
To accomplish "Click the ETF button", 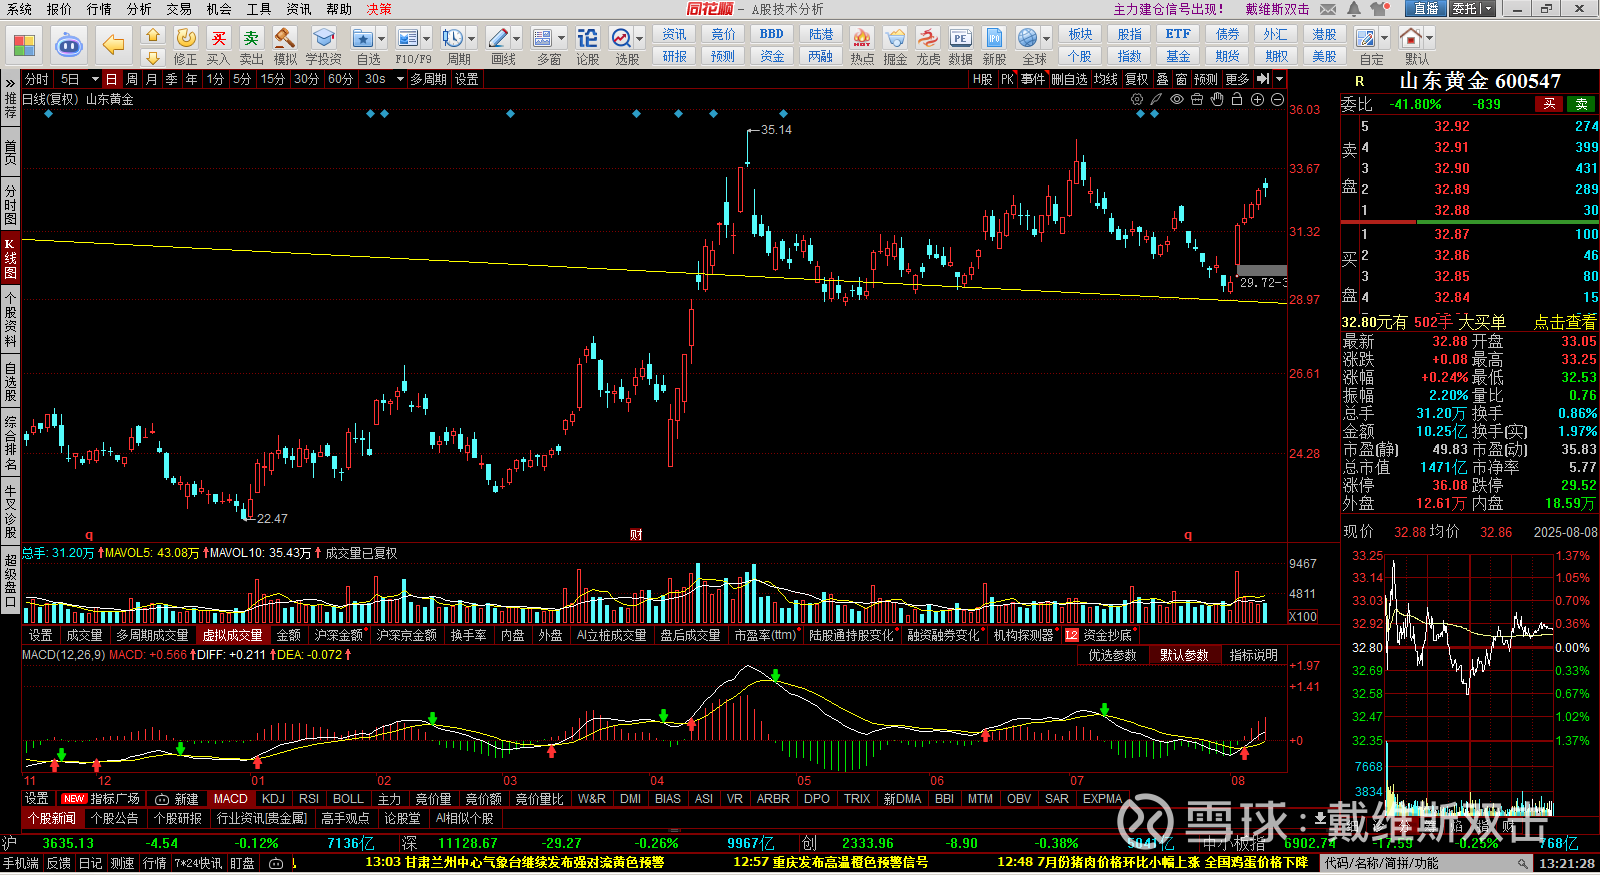I will click(1178, 34).
